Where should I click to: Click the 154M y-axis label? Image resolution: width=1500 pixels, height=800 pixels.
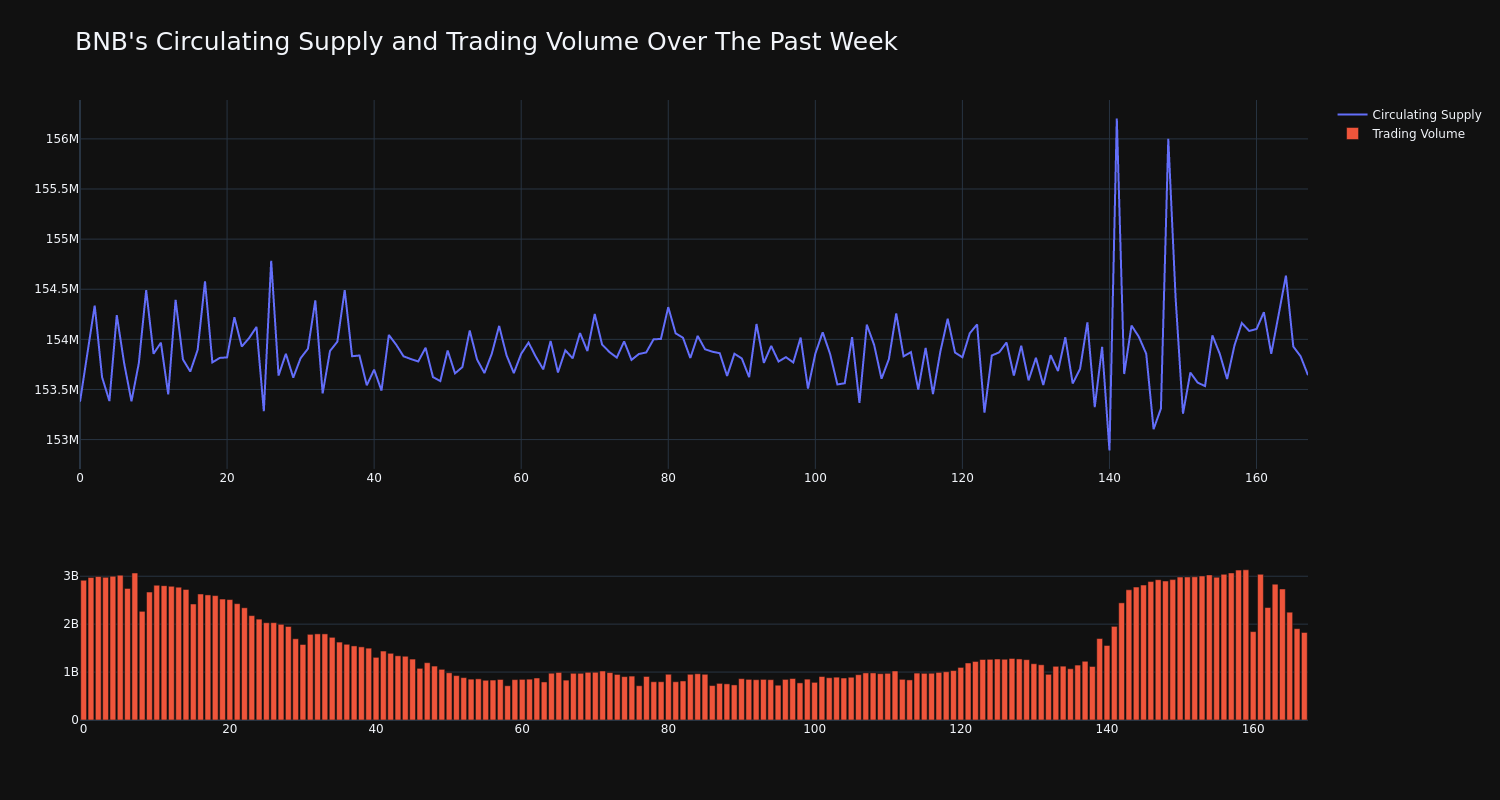coord(62,339)
